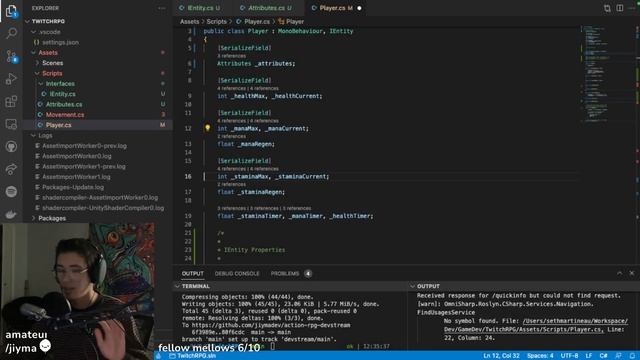Click line 16 _staminaMax declaration in editor
The height and width of the screenshot is (360, 640).
click(x=273, y=176)
